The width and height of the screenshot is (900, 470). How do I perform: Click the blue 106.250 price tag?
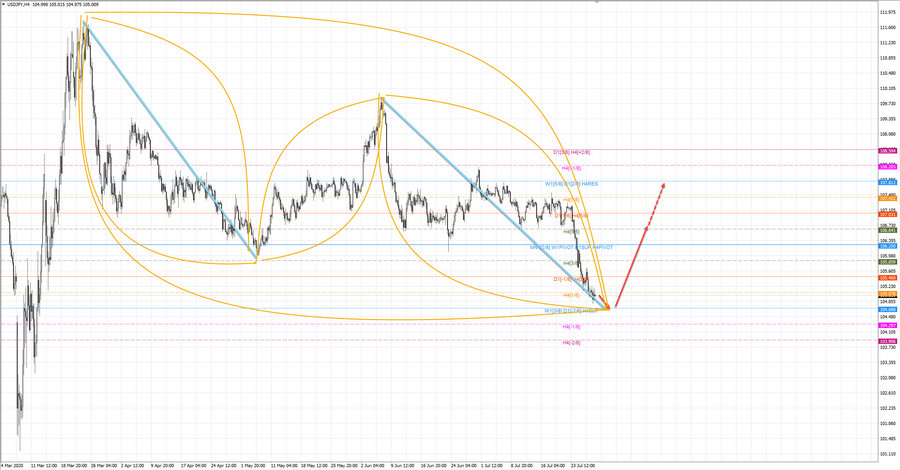887,246
